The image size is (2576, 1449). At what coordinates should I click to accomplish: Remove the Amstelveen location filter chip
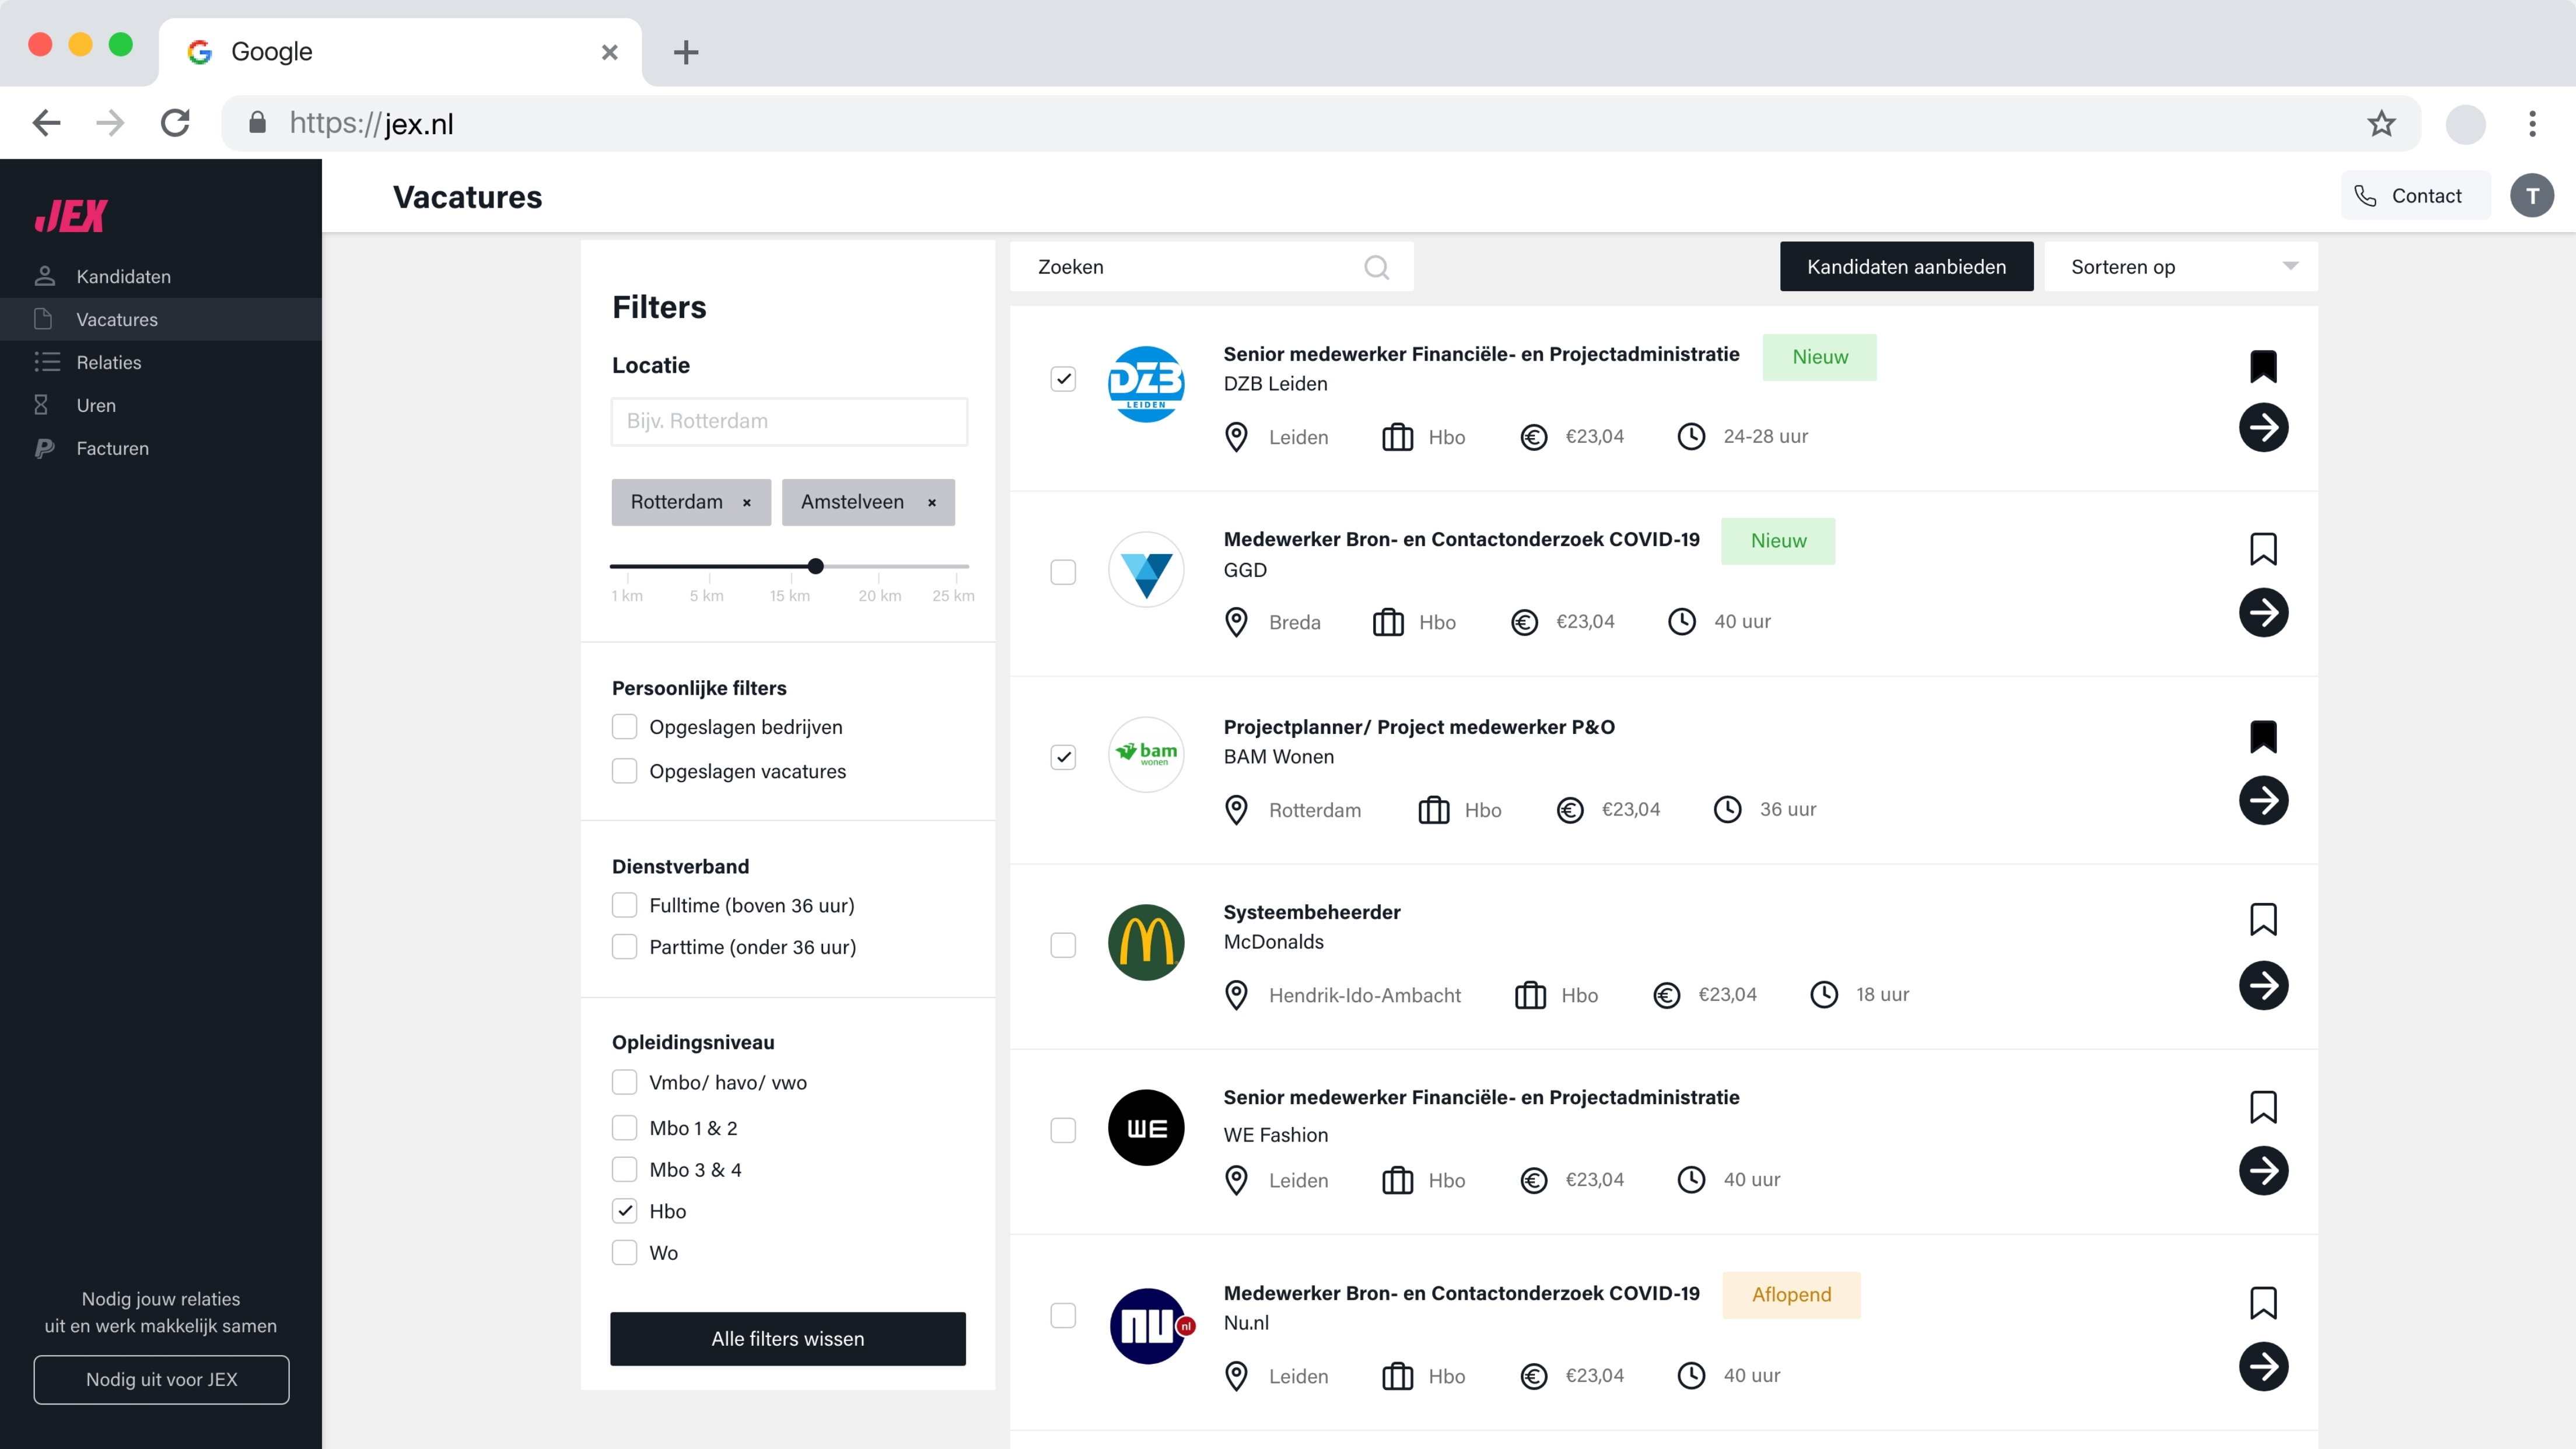pos(931,502)
